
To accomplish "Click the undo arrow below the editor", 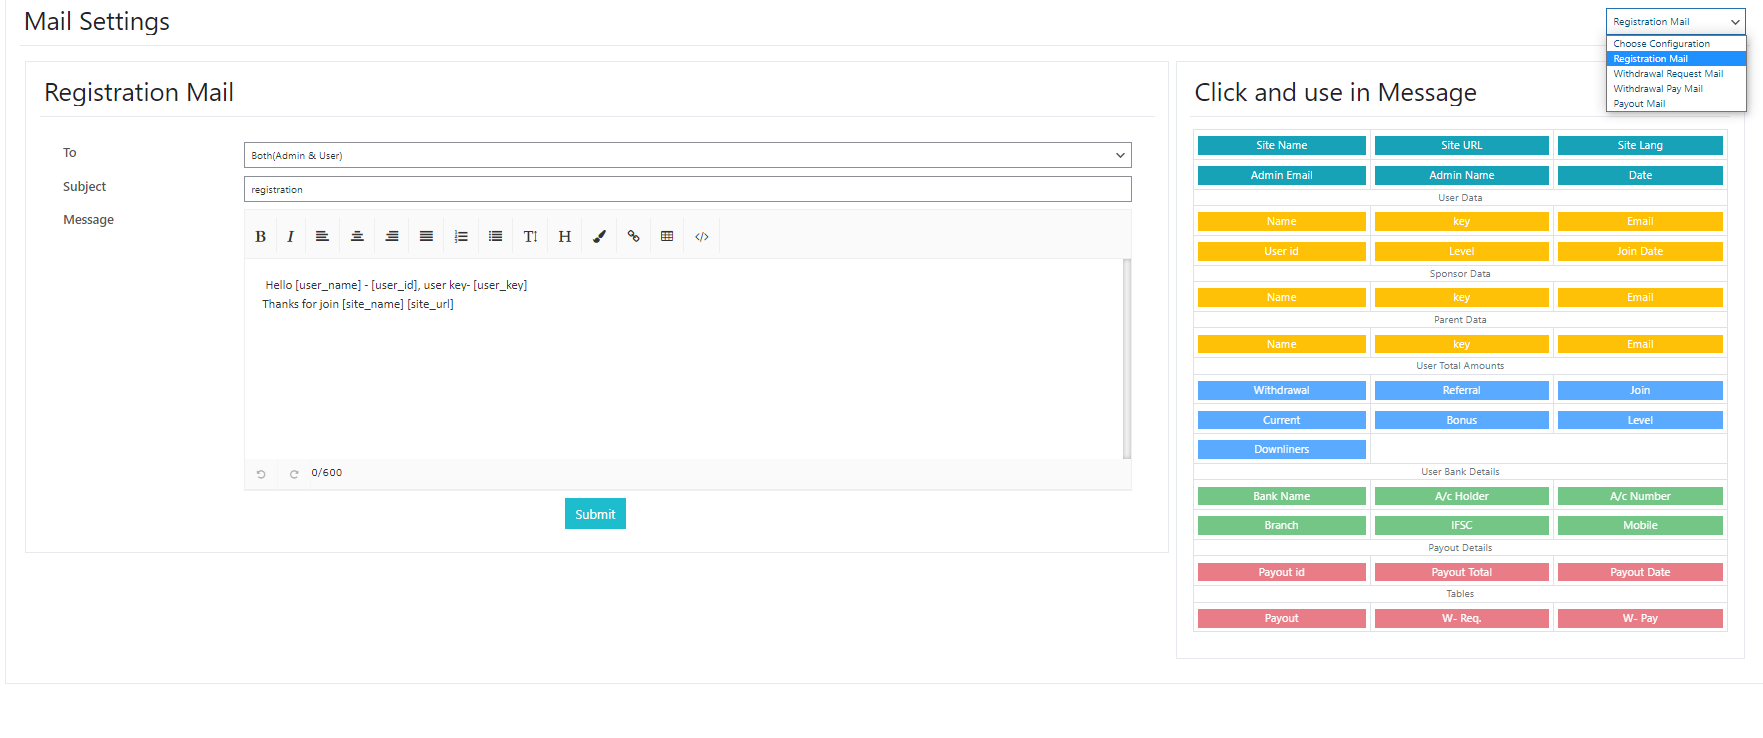I will click(261, 474).
